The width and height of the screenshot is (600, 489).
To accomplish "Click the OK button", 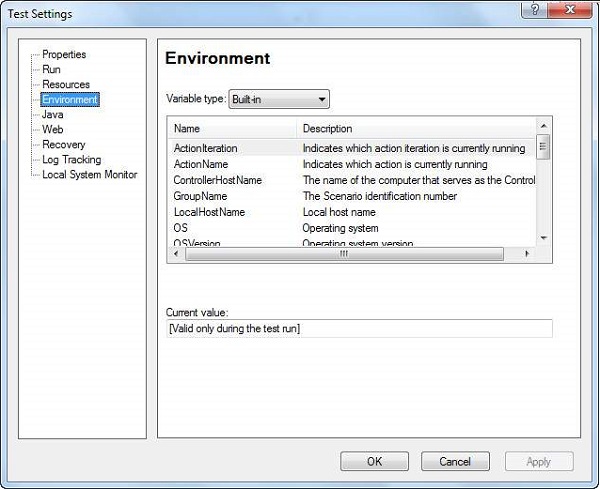I will (374, 462).
